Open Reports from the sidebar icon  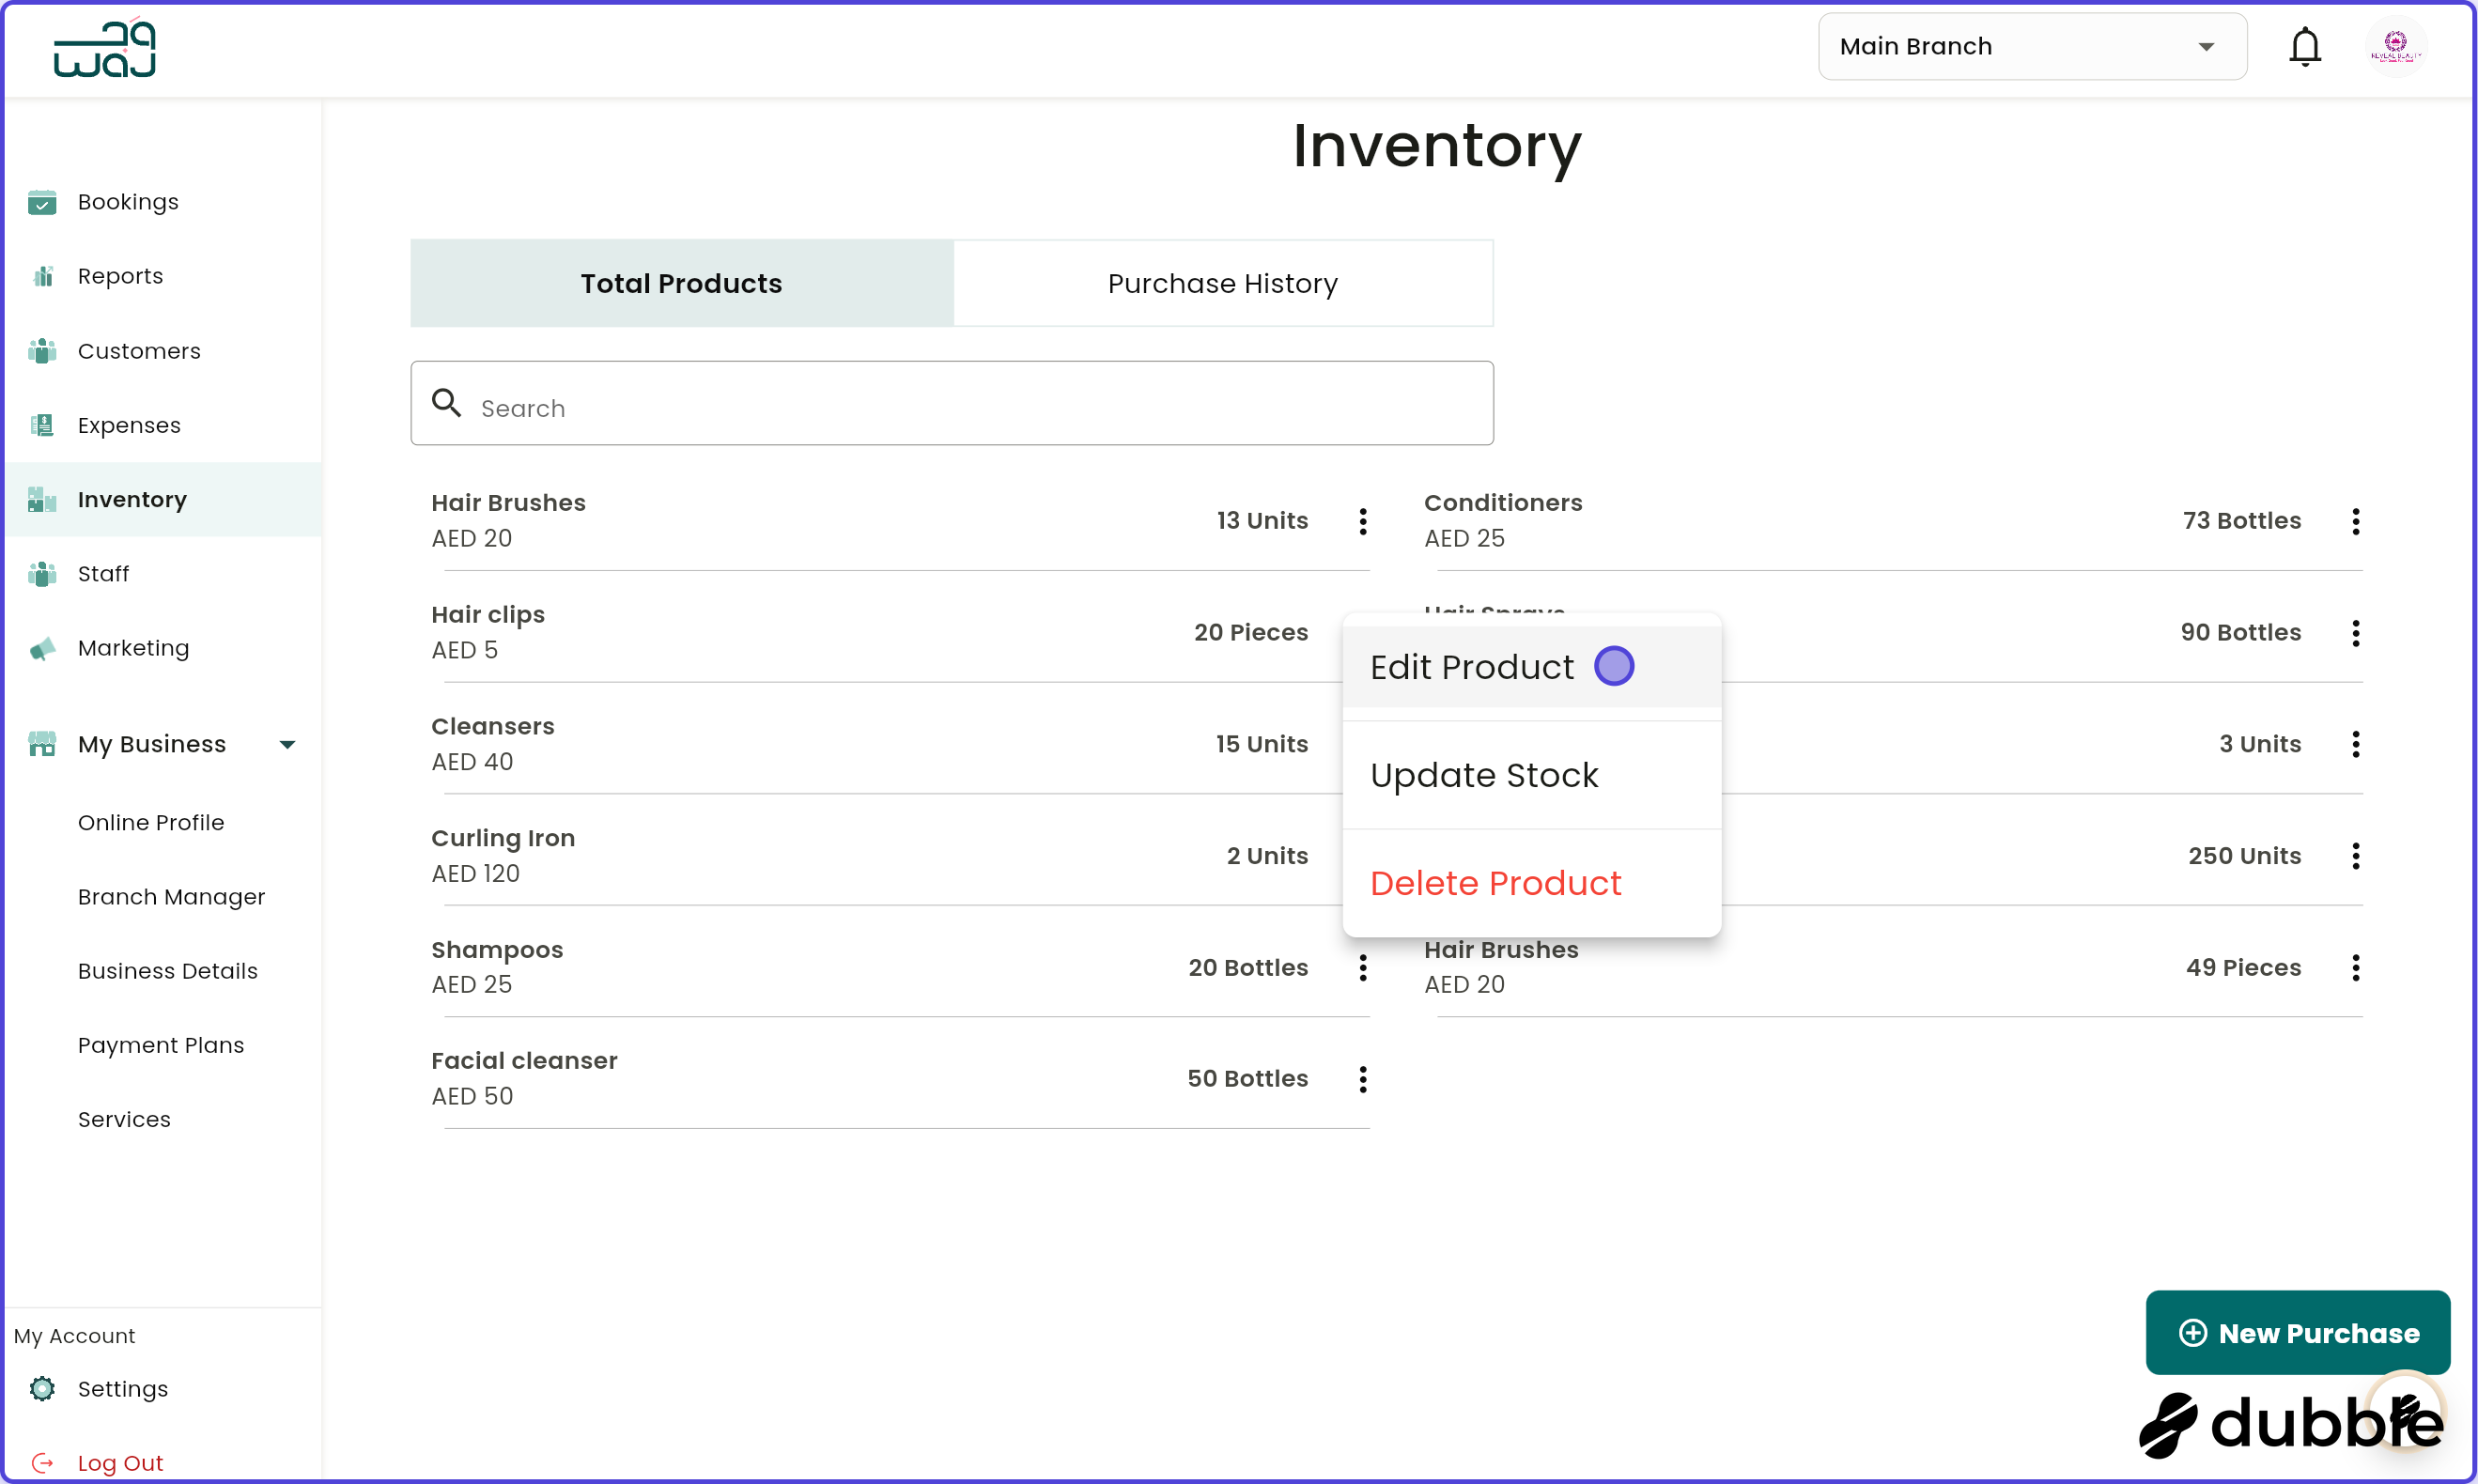click(x=42, y=276)
